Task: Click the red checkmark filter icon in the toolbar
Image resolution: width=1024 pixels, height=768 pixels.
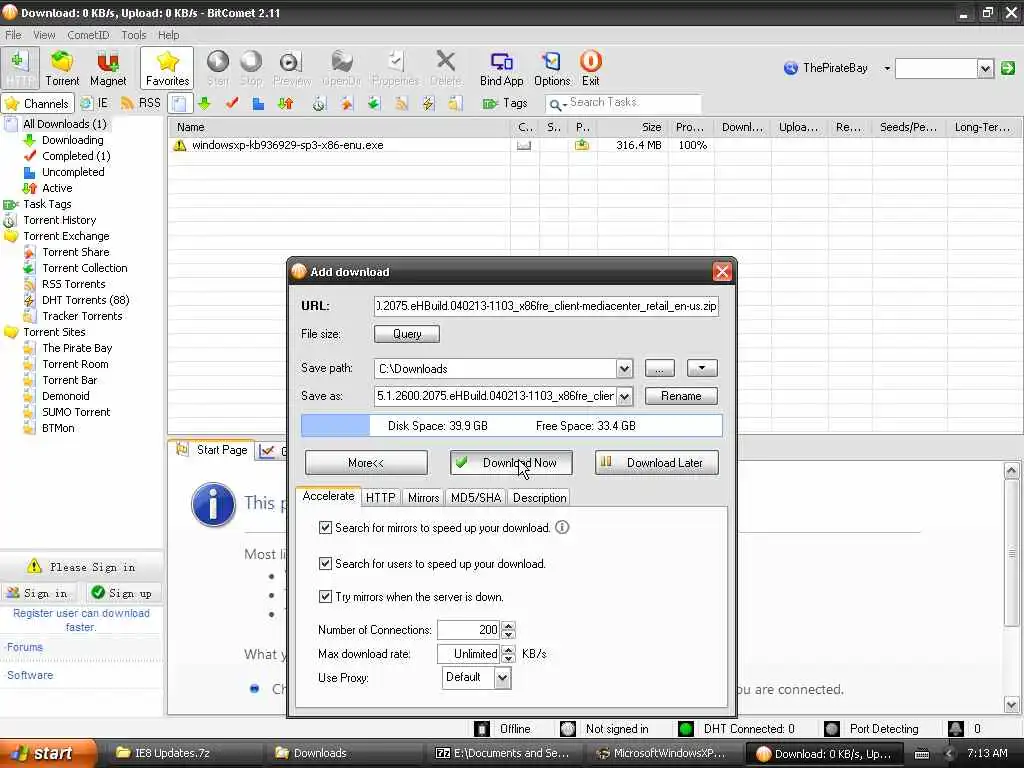Action: 232,103
